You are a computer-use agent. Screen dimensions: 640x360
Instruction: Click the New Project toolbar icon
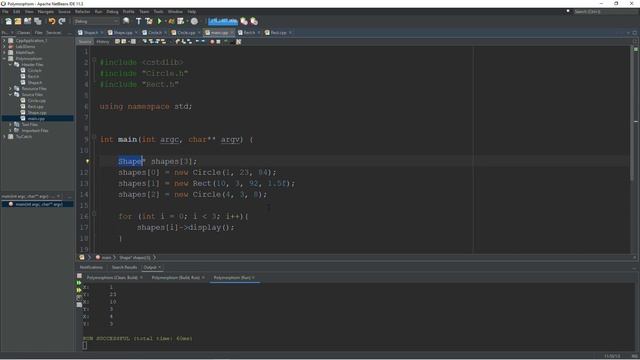[18, 21]
